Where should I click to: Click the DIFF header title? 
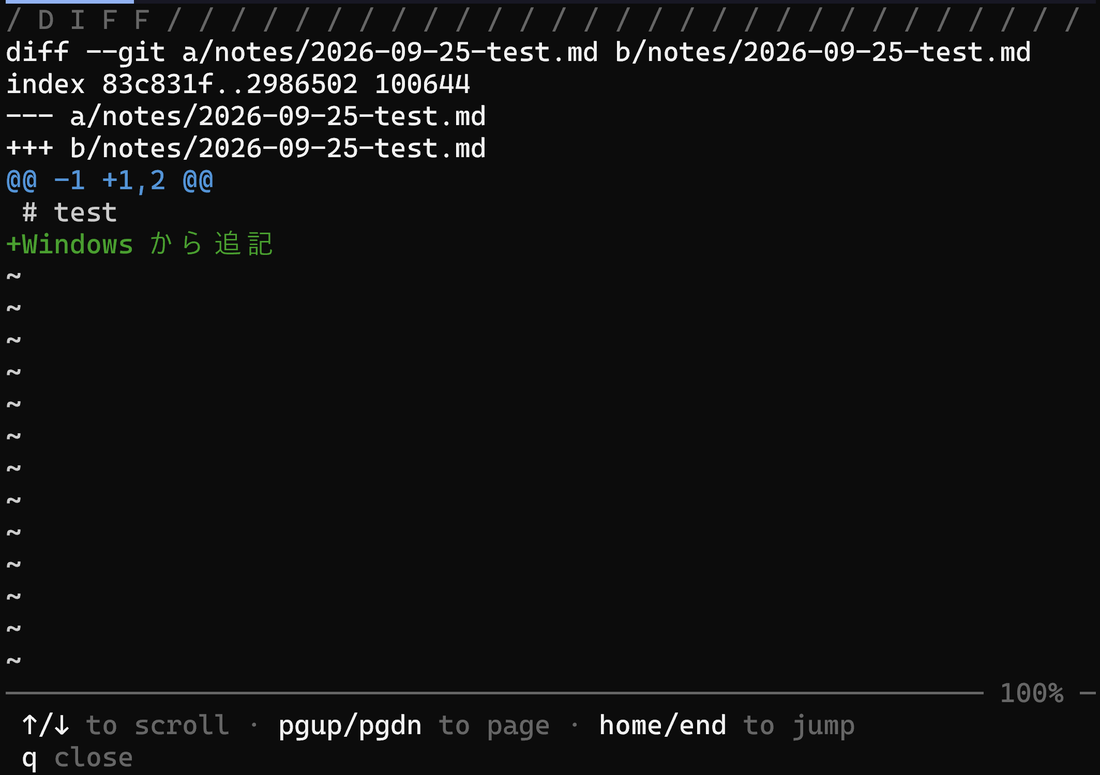pyautogui.click(x=93, y=20)
